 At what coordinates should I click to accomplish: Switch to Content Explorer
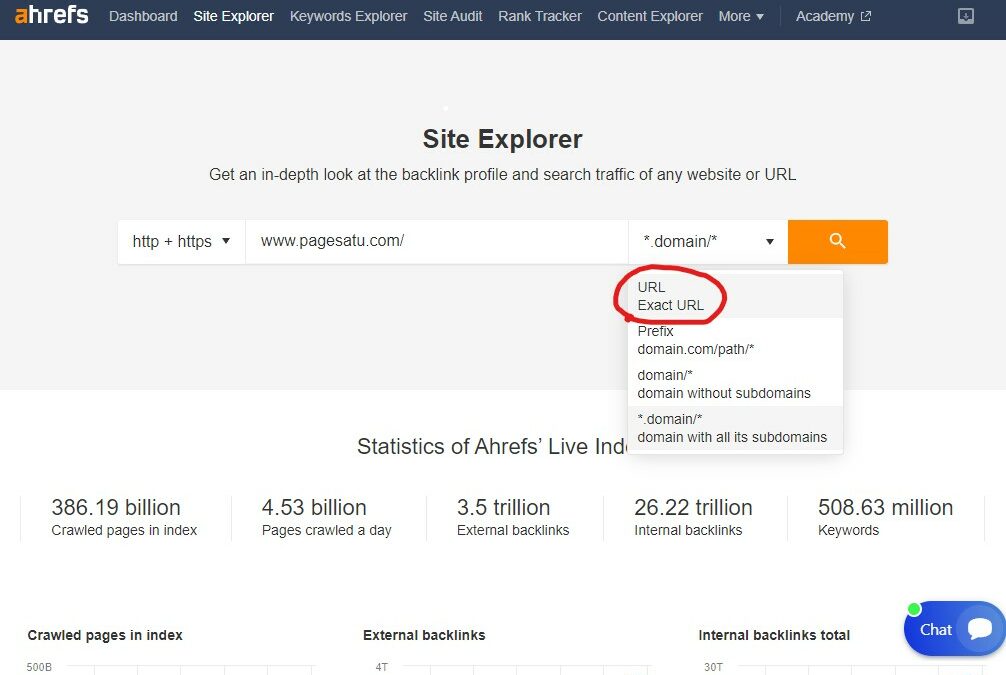pos(650,16)
